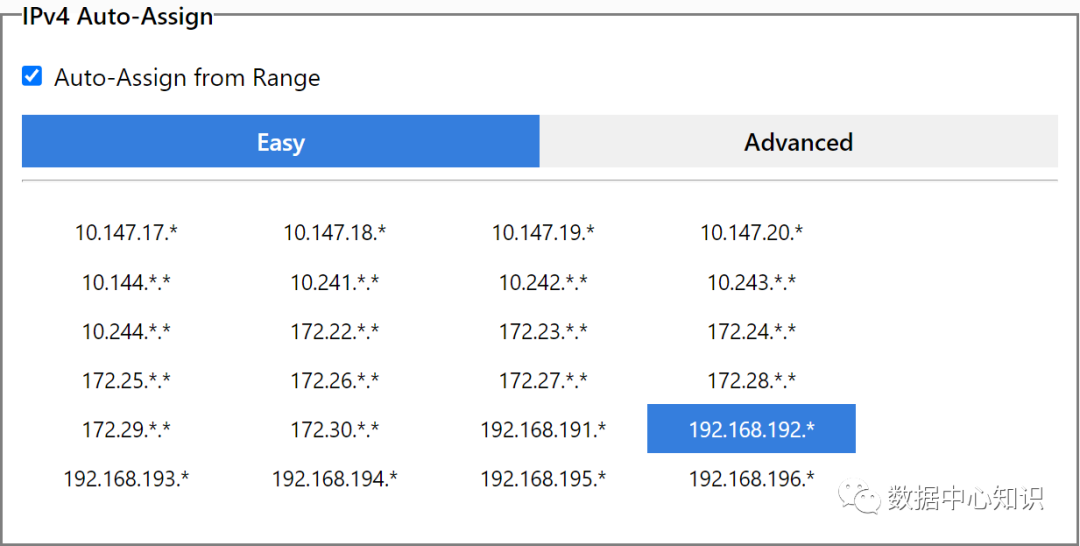Open the Advanced tab
The height and width of the screenshot is (546, 1080).
point(798,142)
